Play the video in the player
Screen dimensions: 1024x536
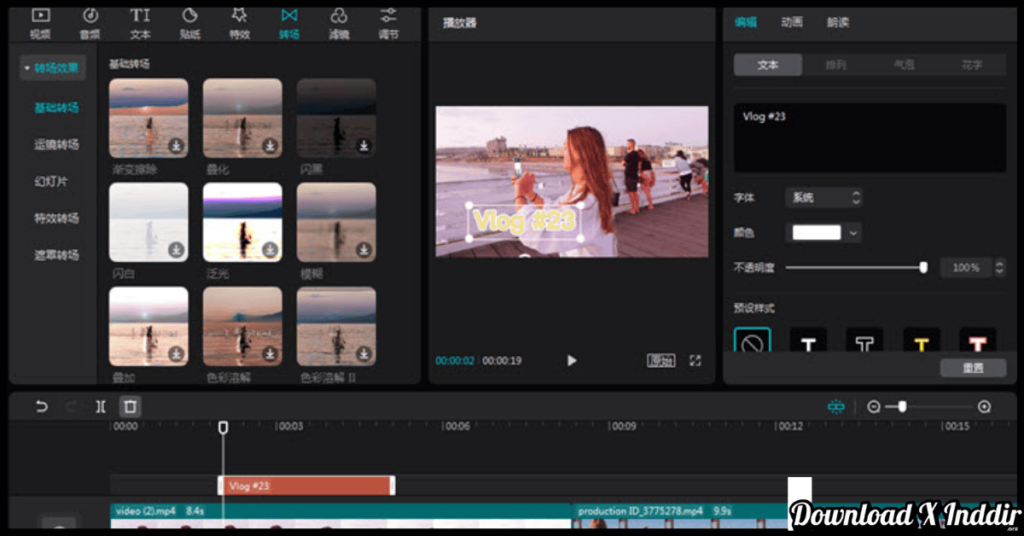click(x=571, y=360)
